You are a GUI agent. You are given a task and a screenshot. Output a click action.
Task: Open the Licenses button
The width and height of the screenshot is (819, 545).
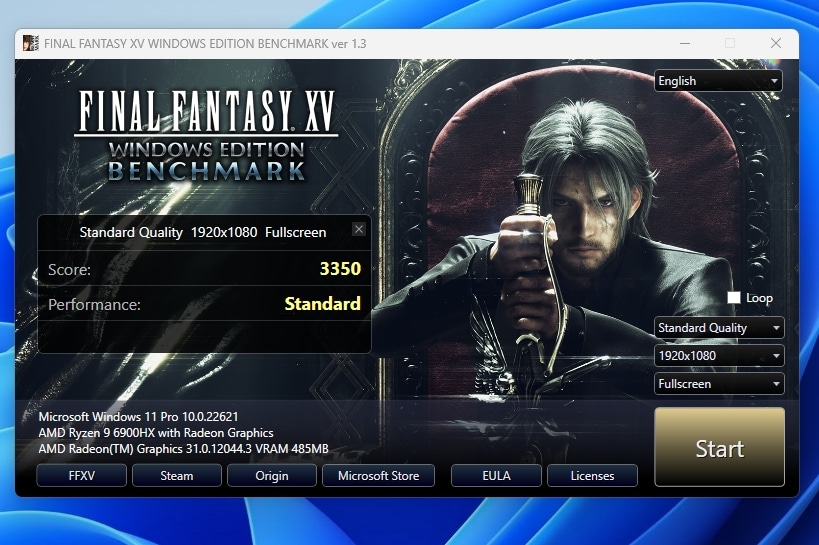(592, 476)
